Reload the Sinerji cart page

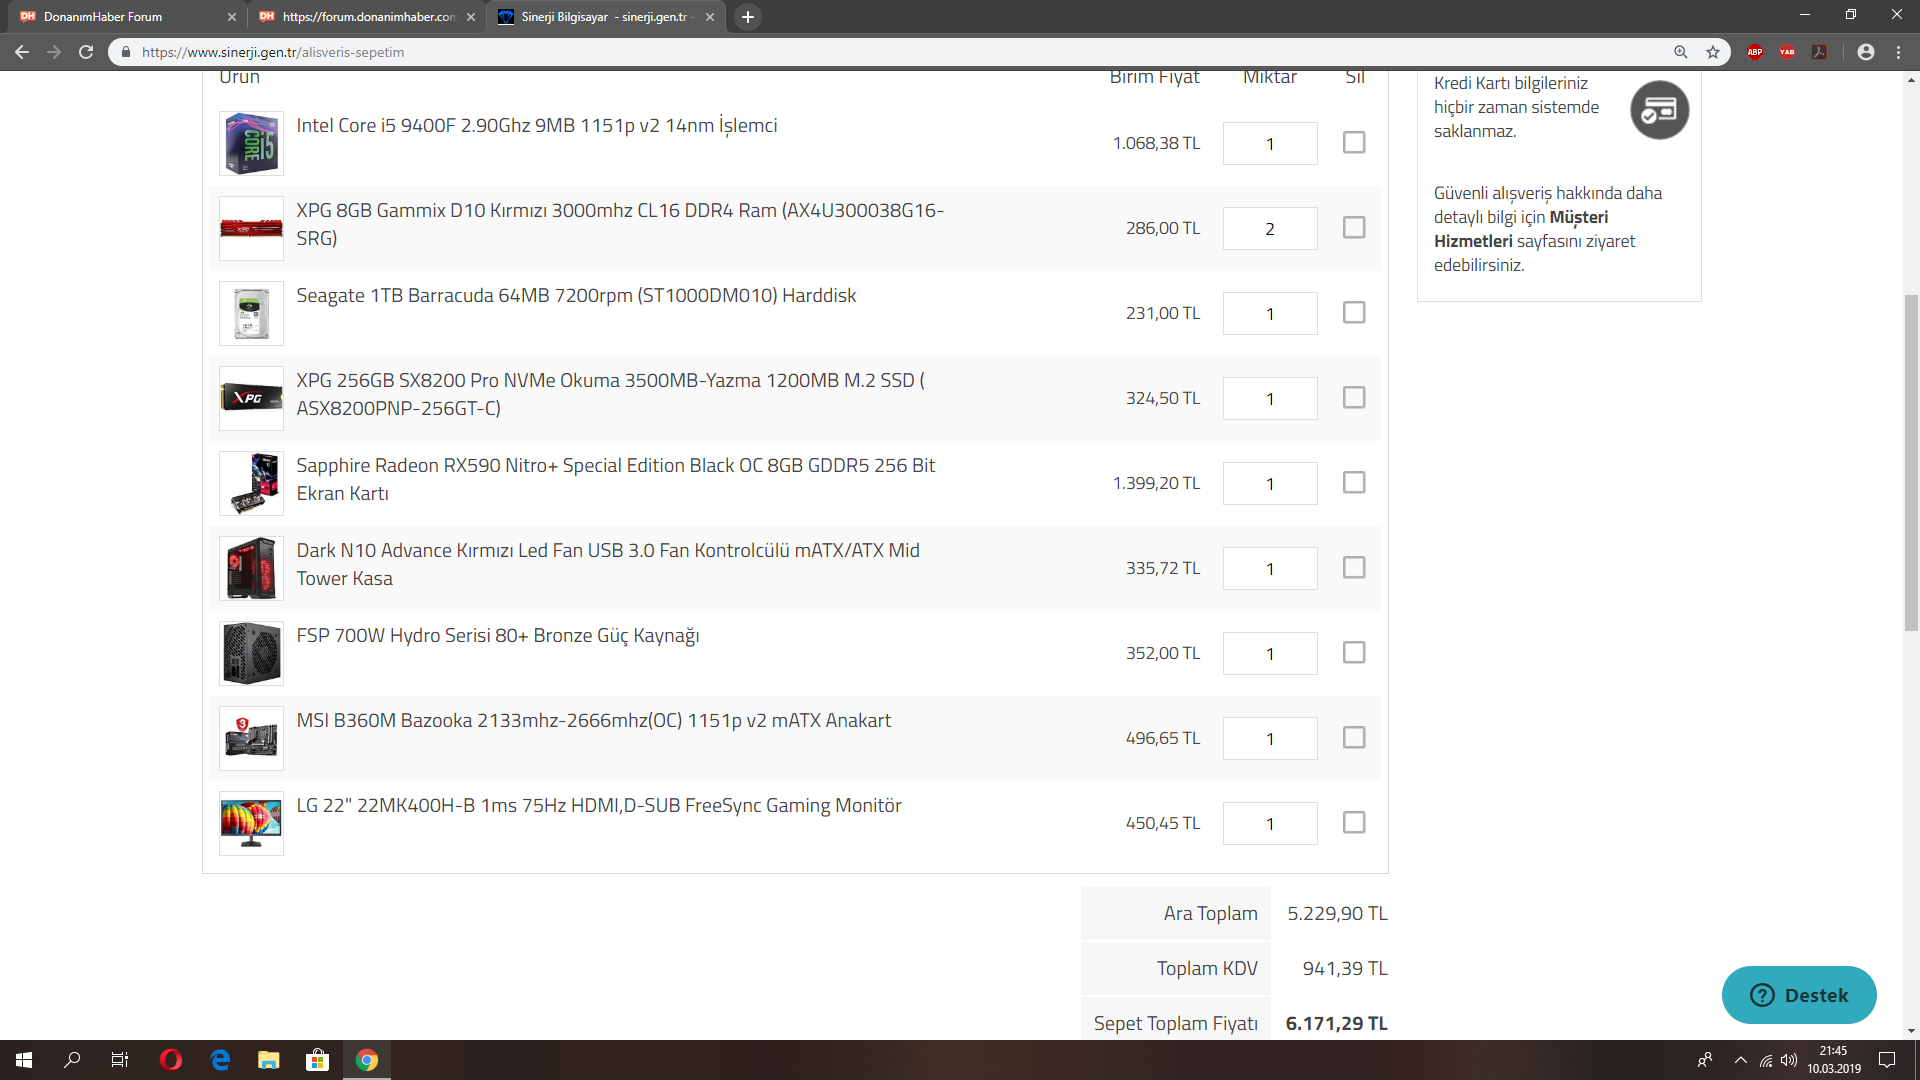click(x=86, y=52)
